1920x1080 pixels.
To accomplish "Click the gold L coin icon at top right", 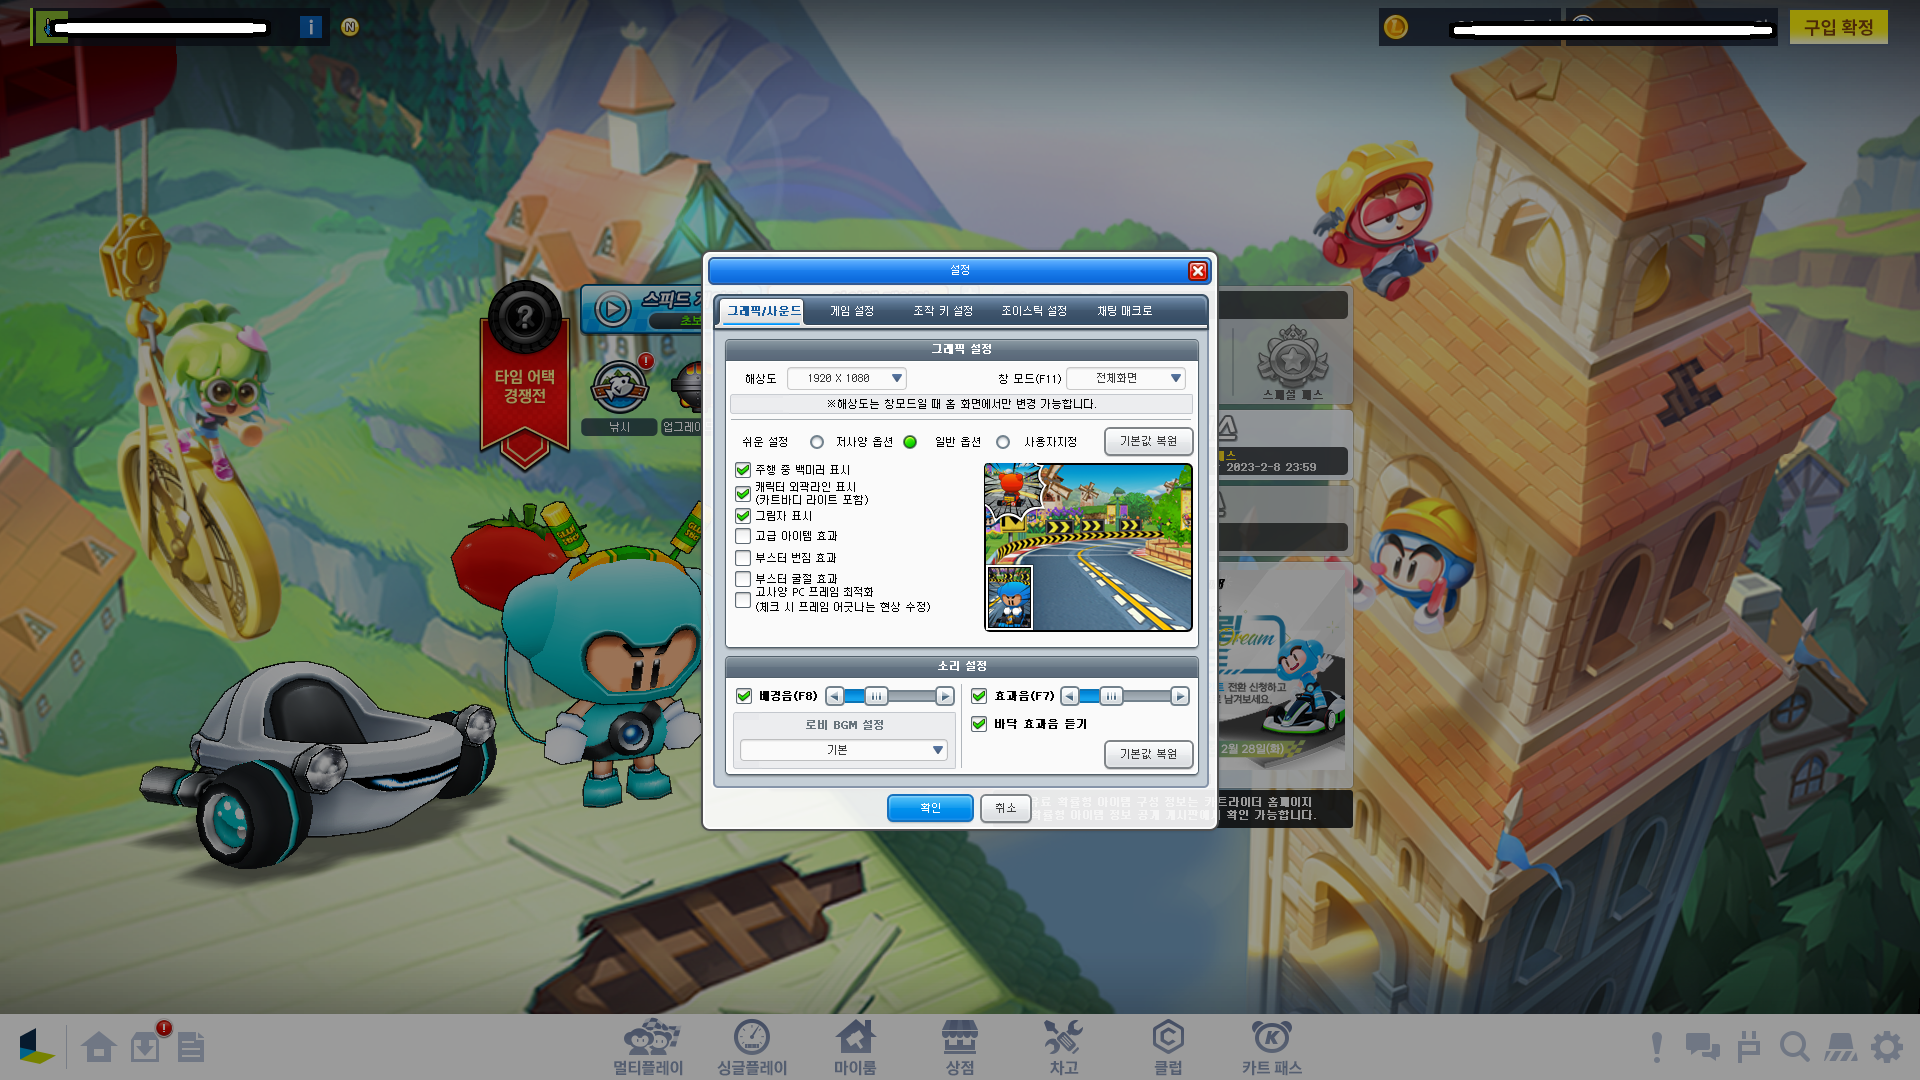I will click(1396, 27).
